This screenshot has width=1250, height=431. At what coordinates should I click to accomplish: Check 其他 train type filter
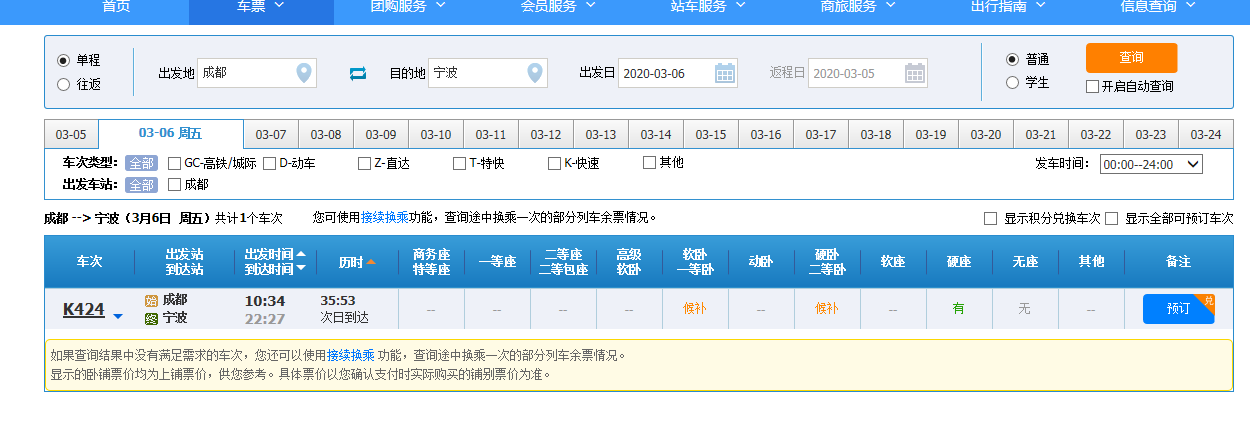coord(649,162)
